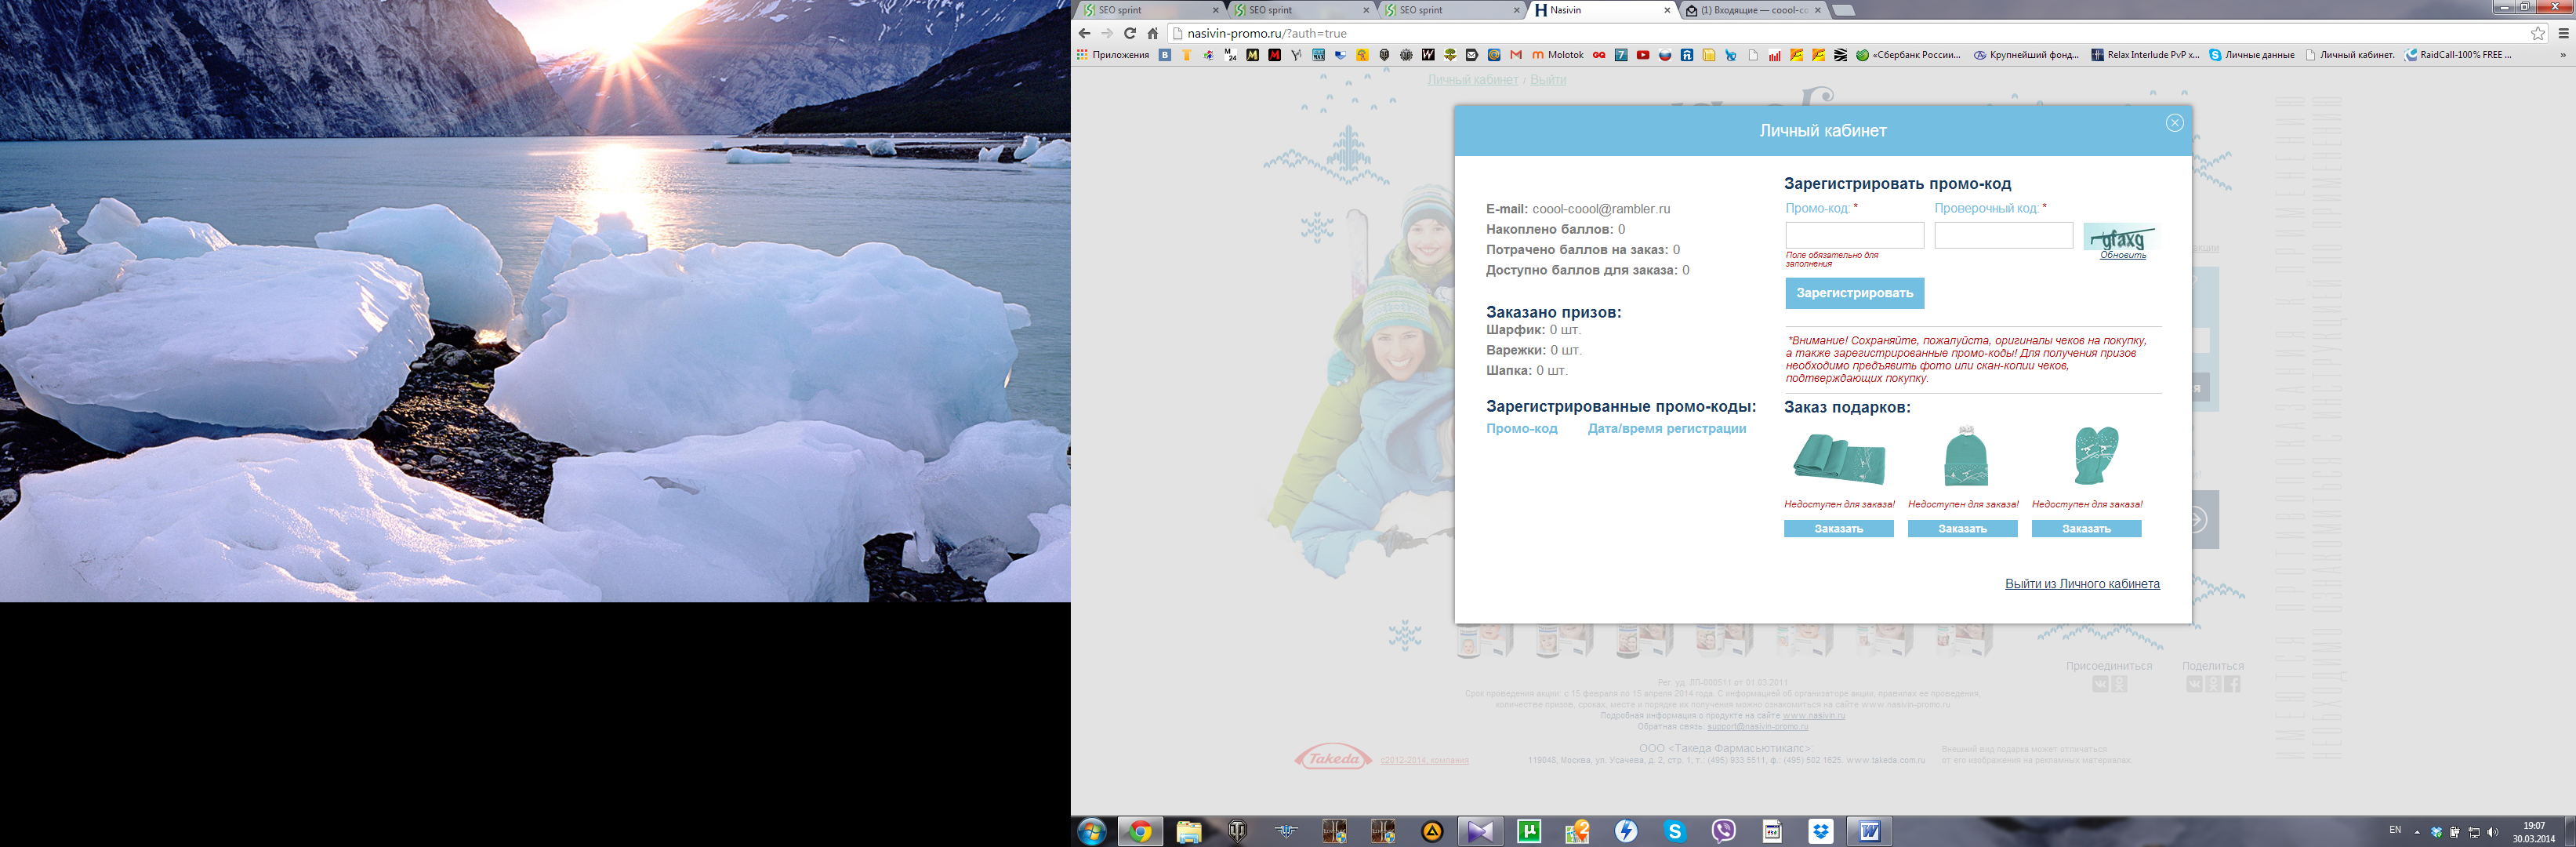Click the Chrome icon in the taskbar
The image size is (2576, 847).
pos(1140,832)
